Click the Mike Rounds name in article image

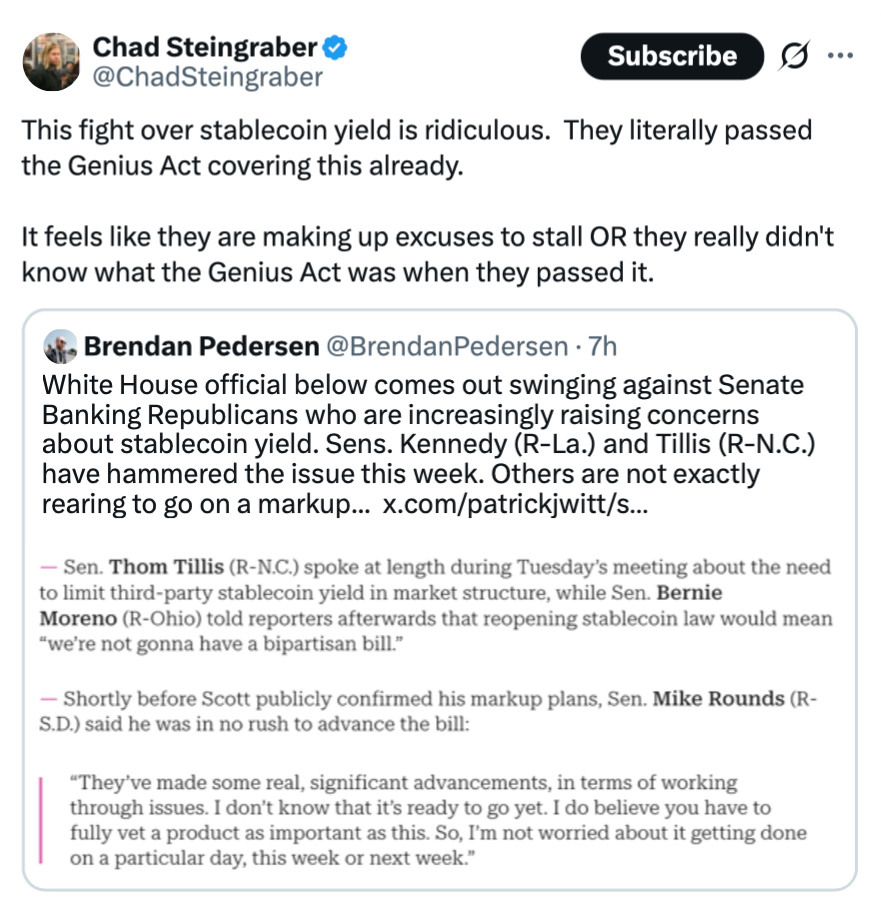tap(717, 699)
